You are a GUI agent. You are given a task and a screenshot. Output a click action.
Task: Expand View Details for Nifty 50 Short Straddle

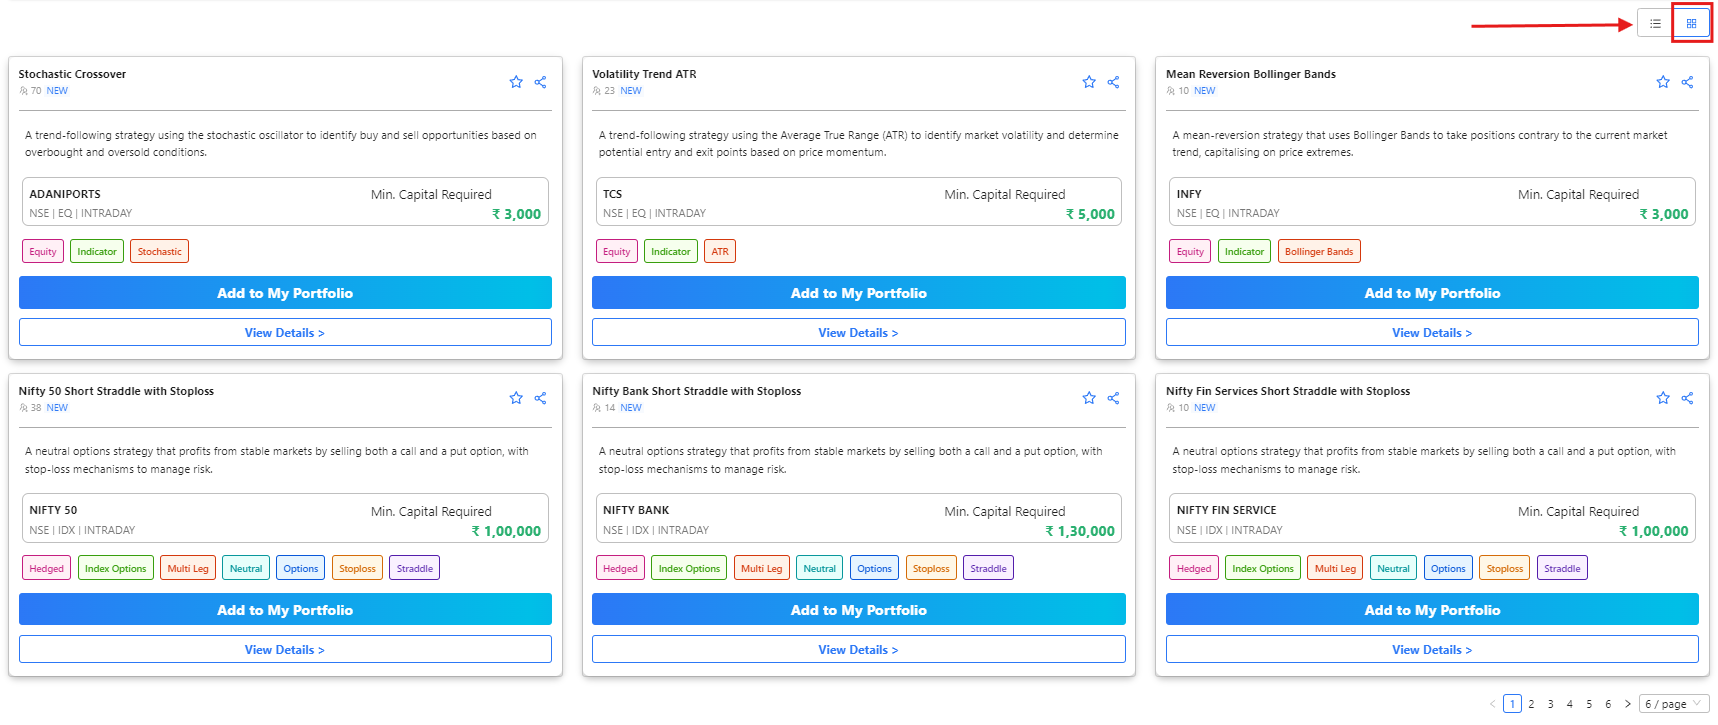[x=285, y=650]
